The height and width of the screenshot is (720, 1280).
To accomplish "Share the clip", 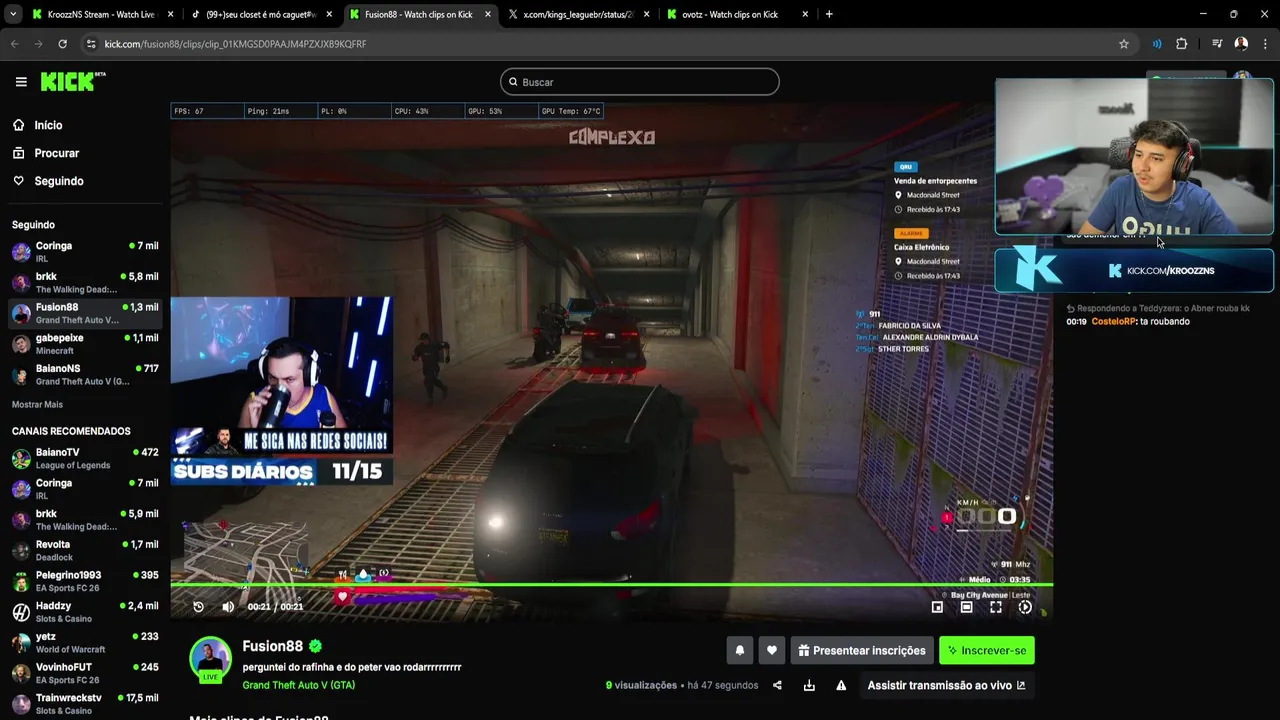I will click(779, 685).
